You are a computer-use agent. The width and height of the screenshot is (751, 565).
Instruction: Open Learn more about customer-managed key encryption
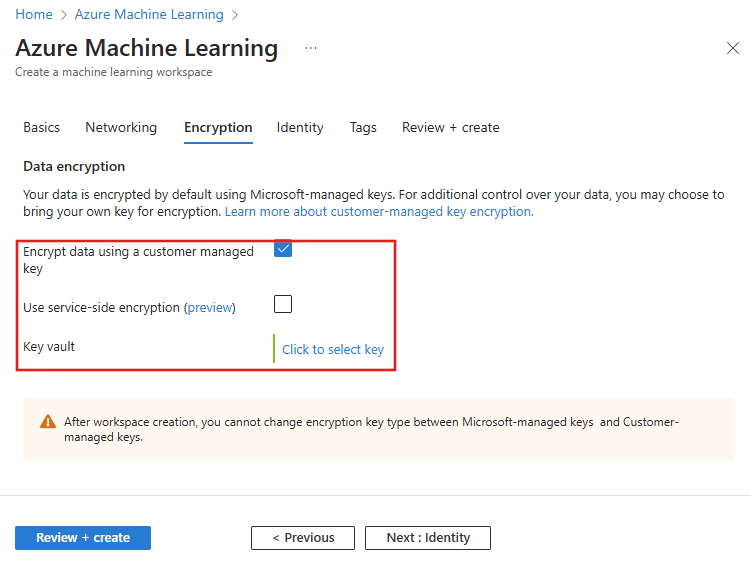[378, 212]
